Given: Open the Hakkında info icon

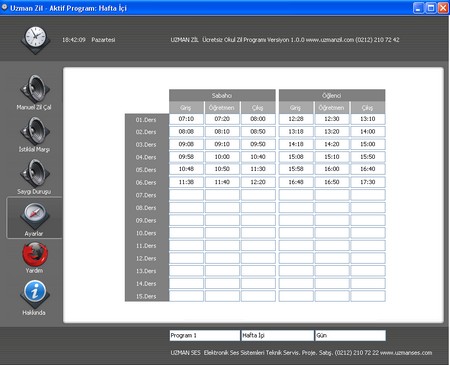Looking at the screenshot, I should (x=35, y=294).
